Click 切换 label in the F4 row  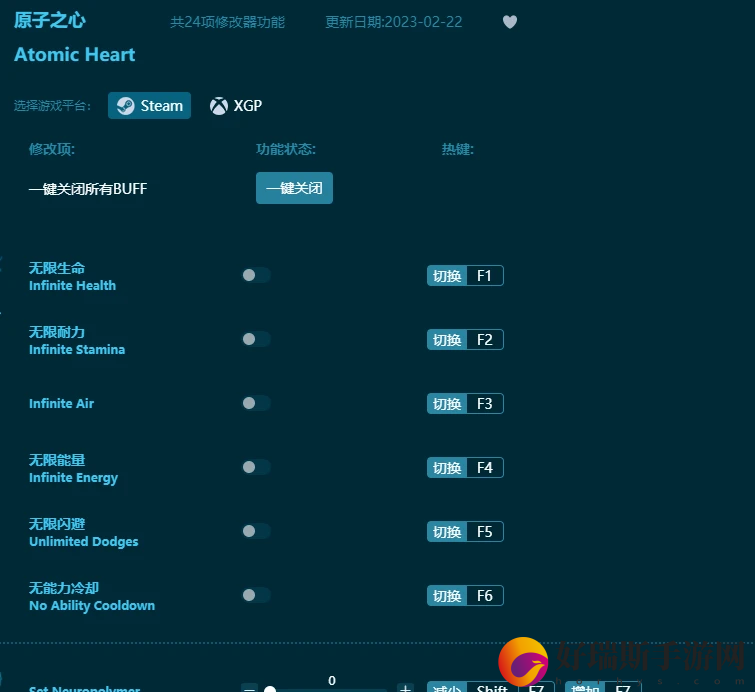click(447, 468)
